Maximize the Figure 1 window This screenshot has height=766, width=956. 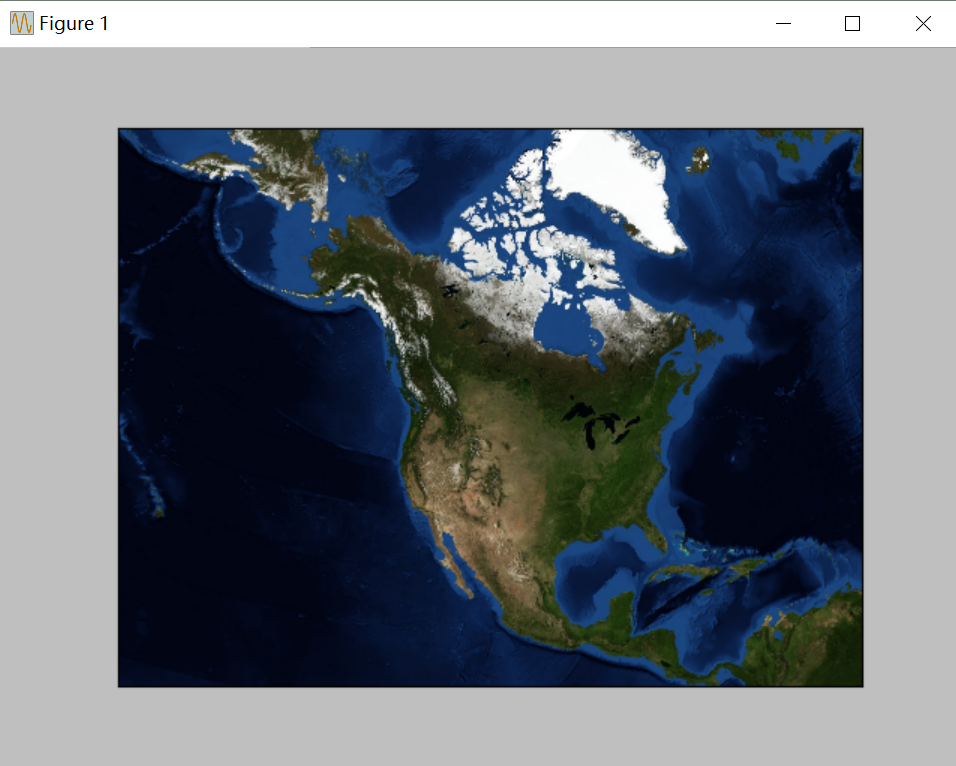852,22
